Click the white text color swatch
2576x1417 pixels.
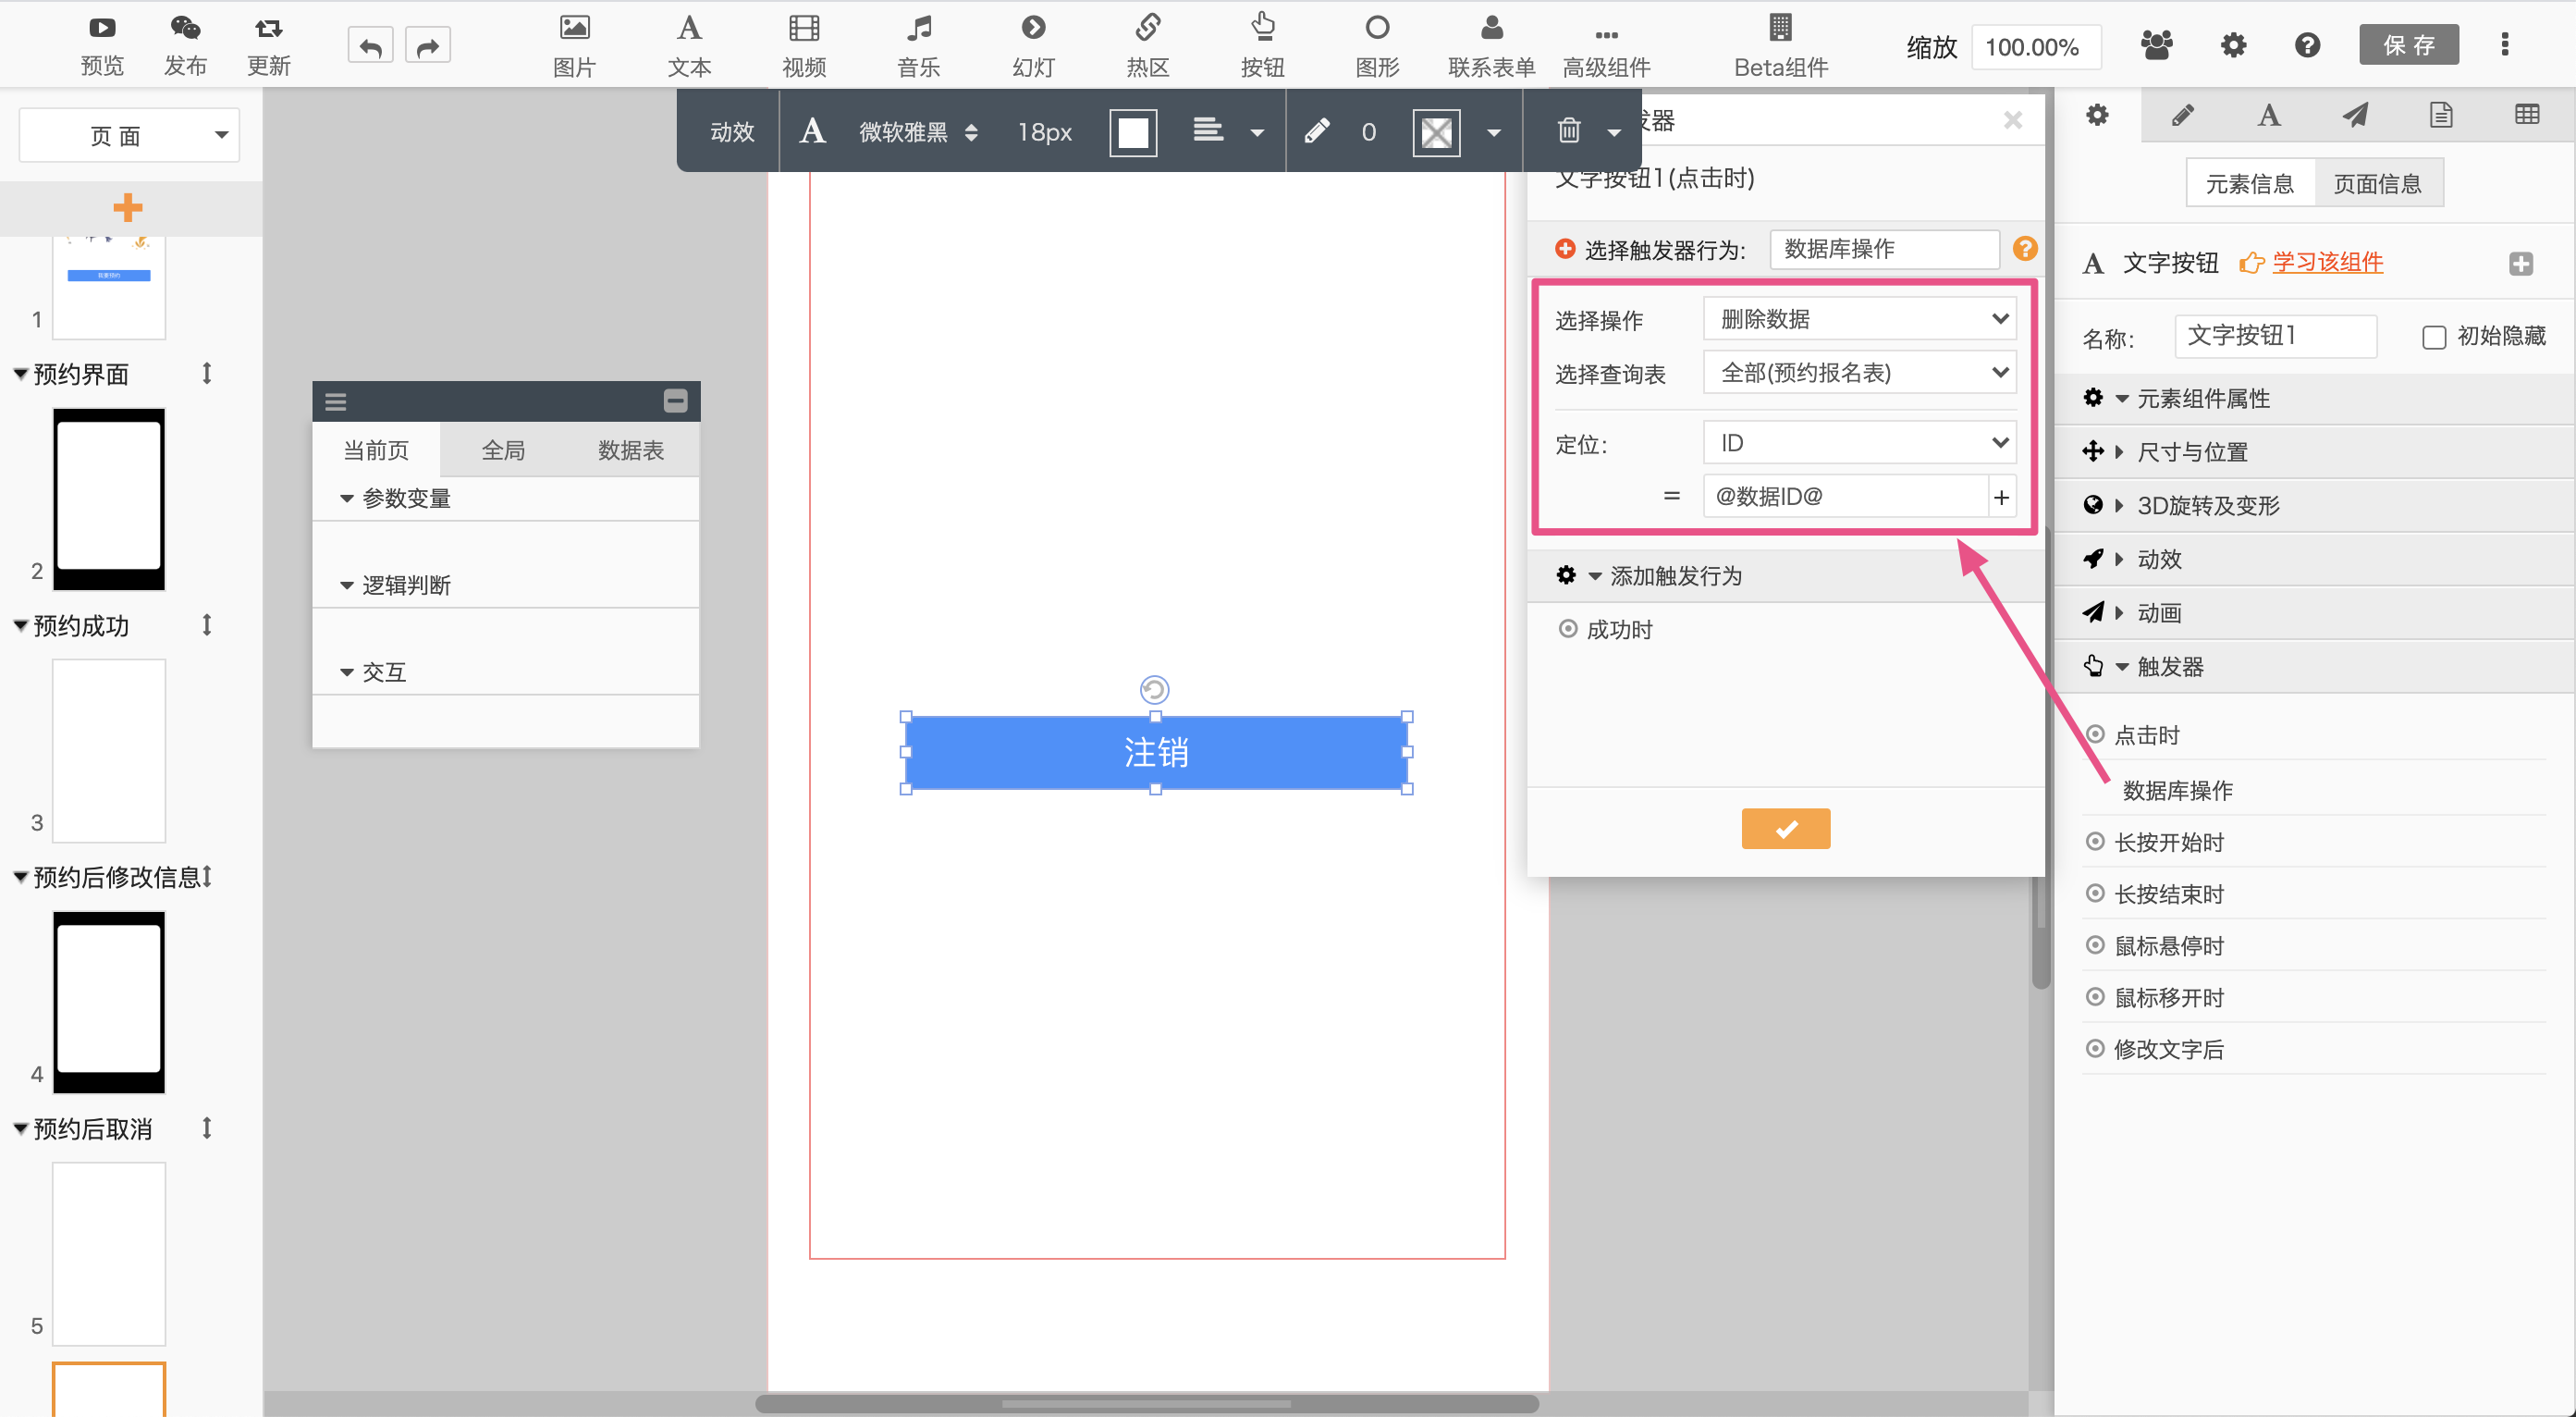1132,132
